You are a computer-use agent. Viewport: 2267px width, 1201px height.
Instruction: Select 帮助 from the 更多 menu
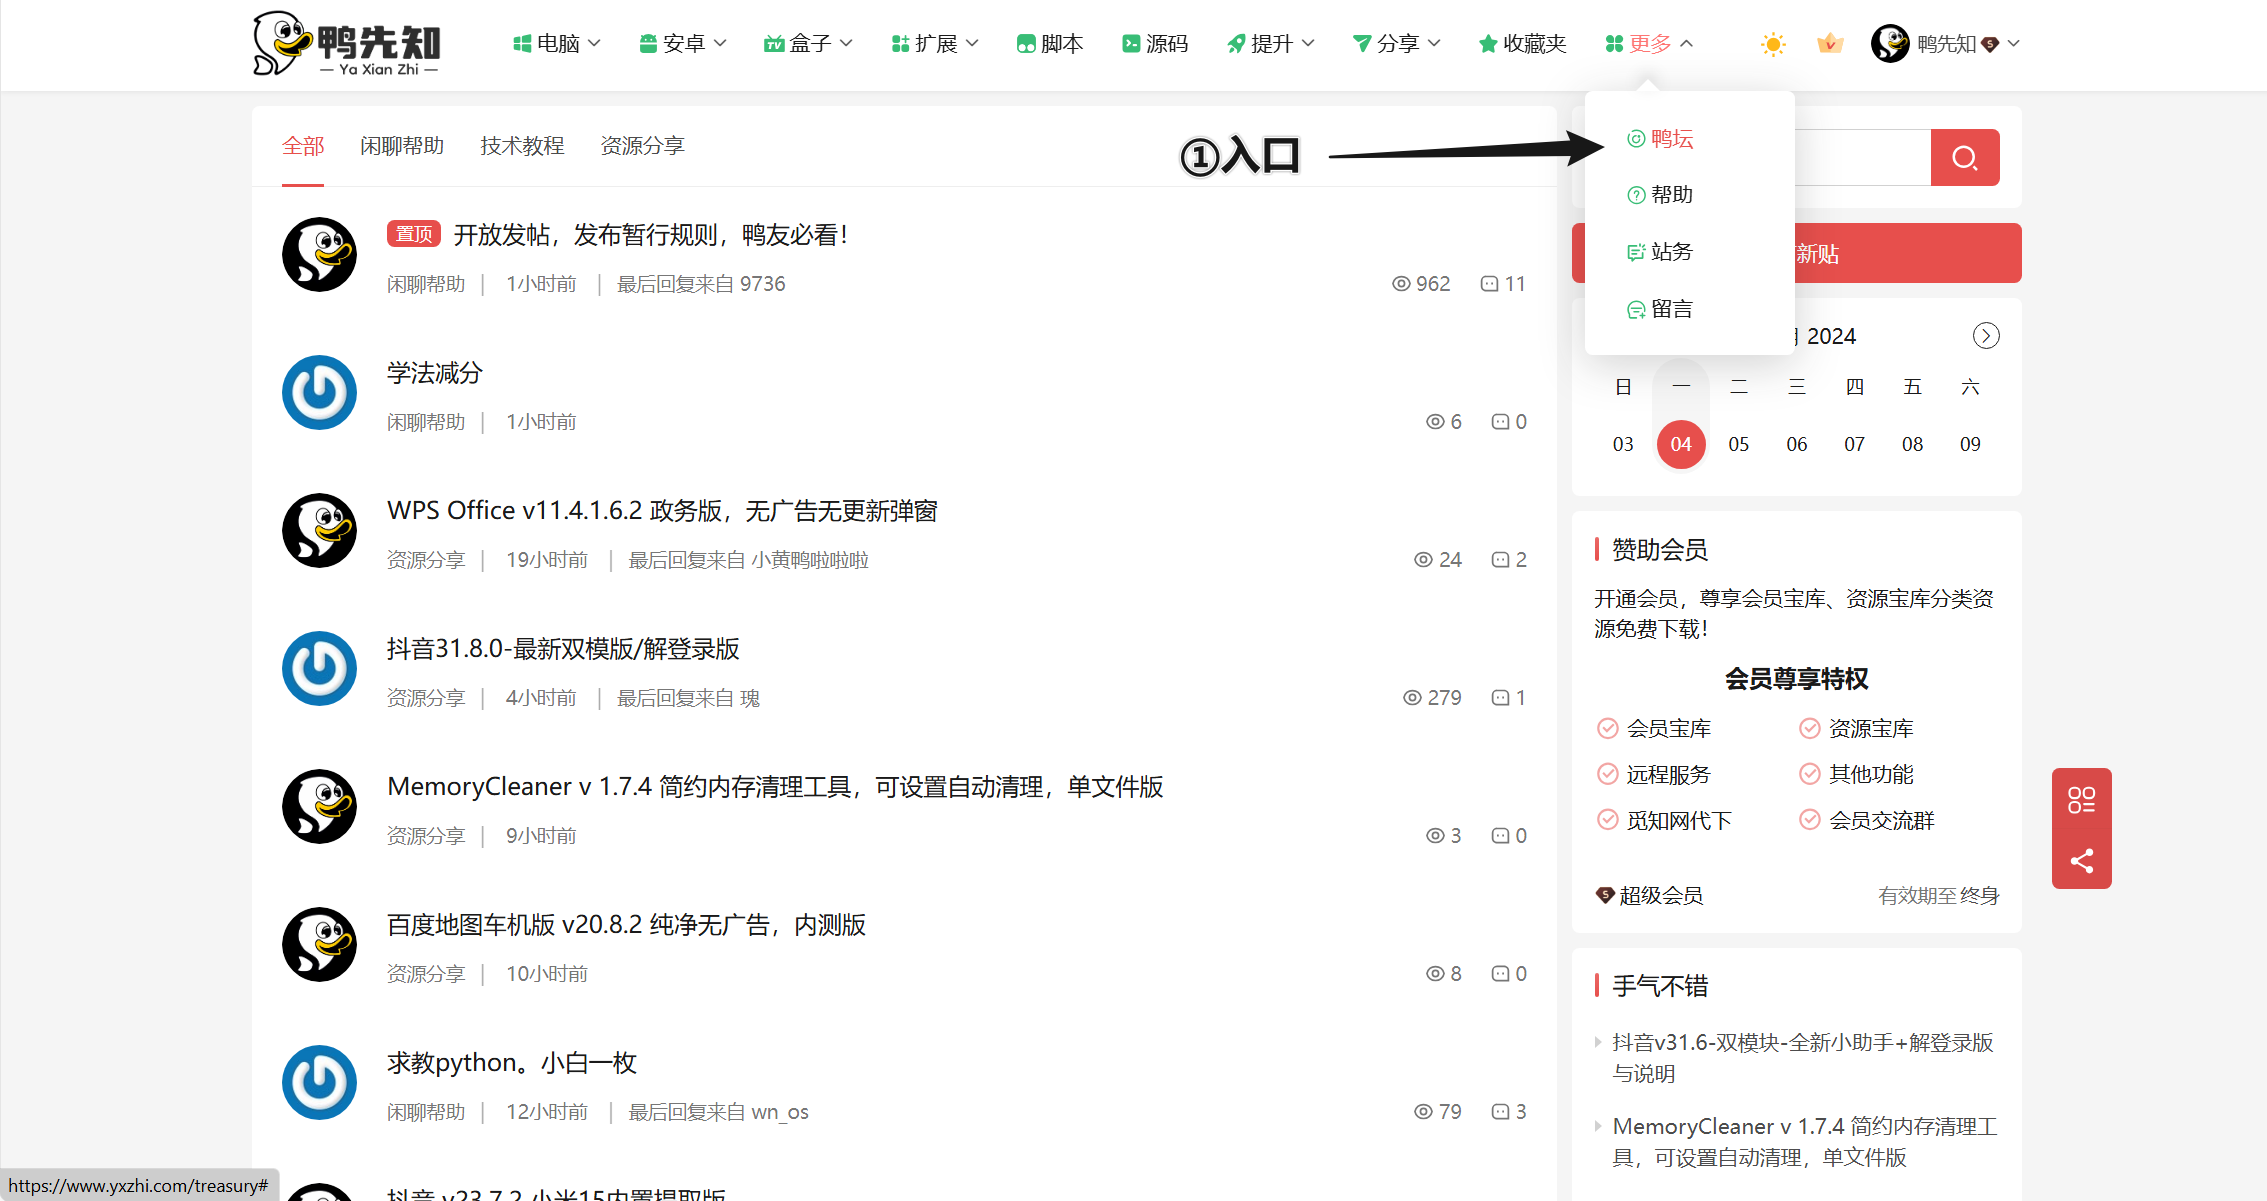[1672, 195]
